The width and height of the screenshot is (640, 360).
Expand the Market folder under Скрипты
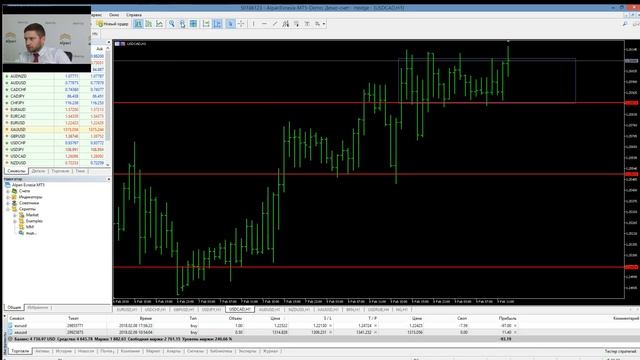tap(15, 215)
